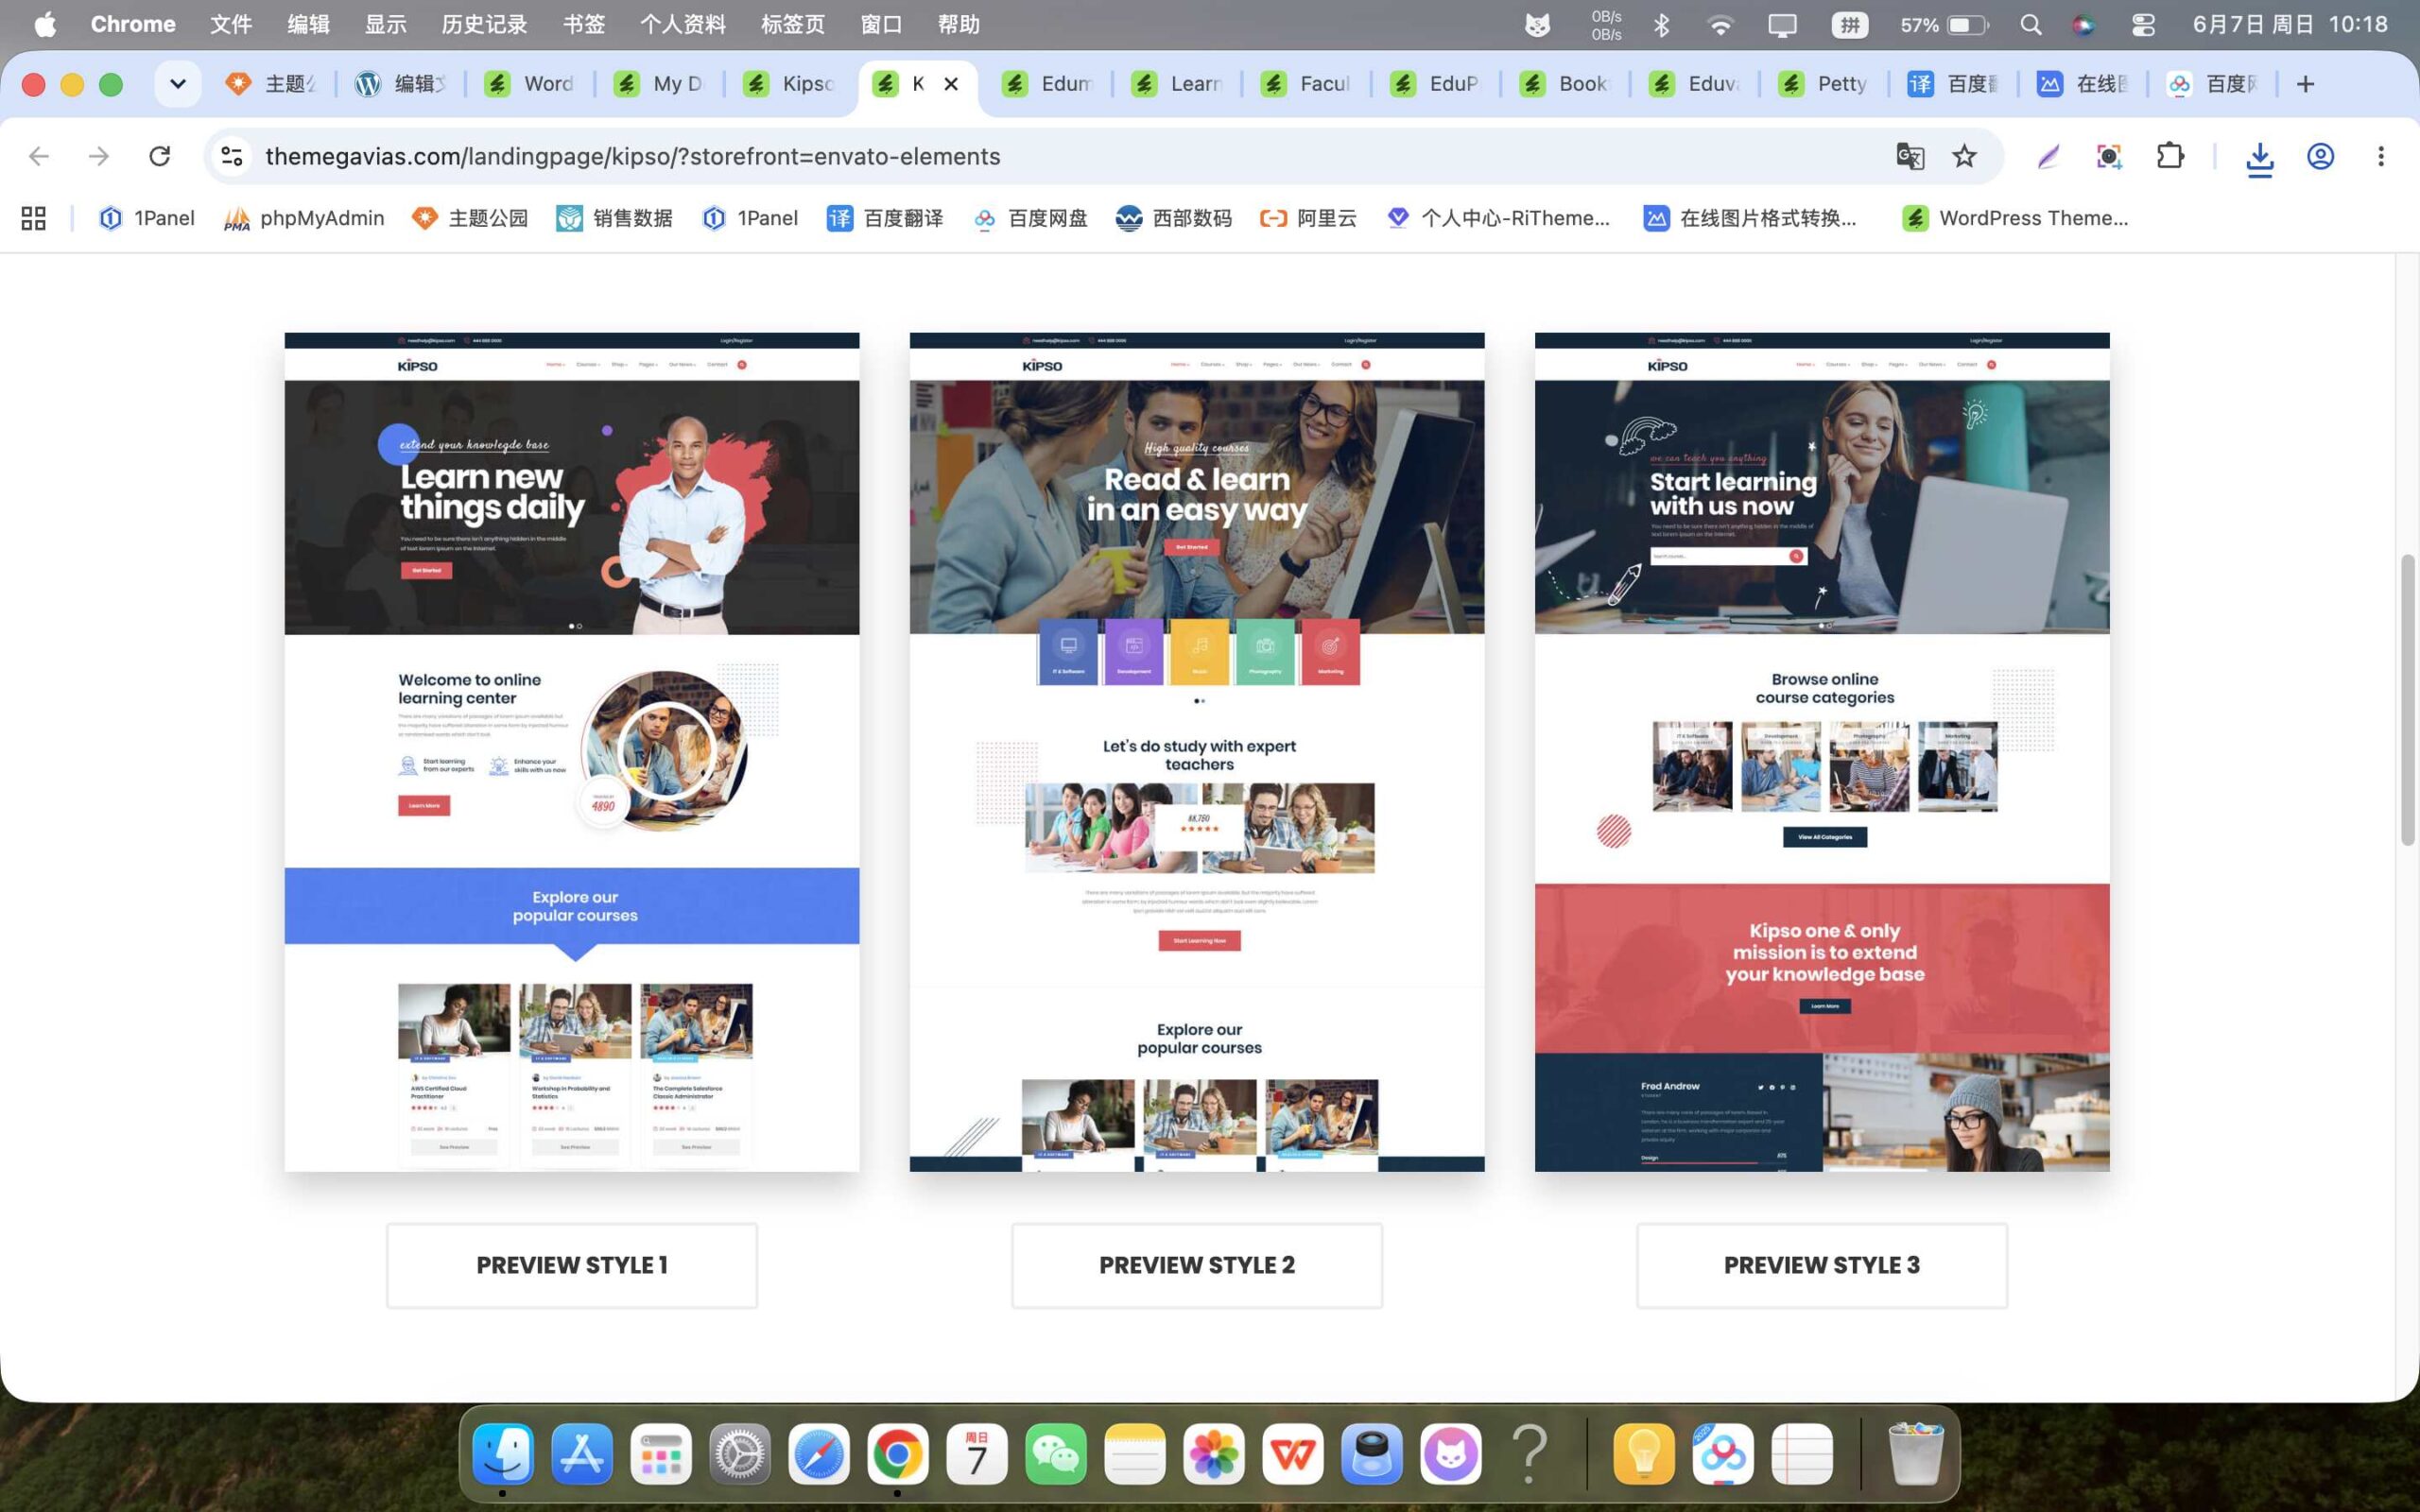
Task: Open Chrome three-dot menu
Action: pyautogui.click(x=2380, y=156)
